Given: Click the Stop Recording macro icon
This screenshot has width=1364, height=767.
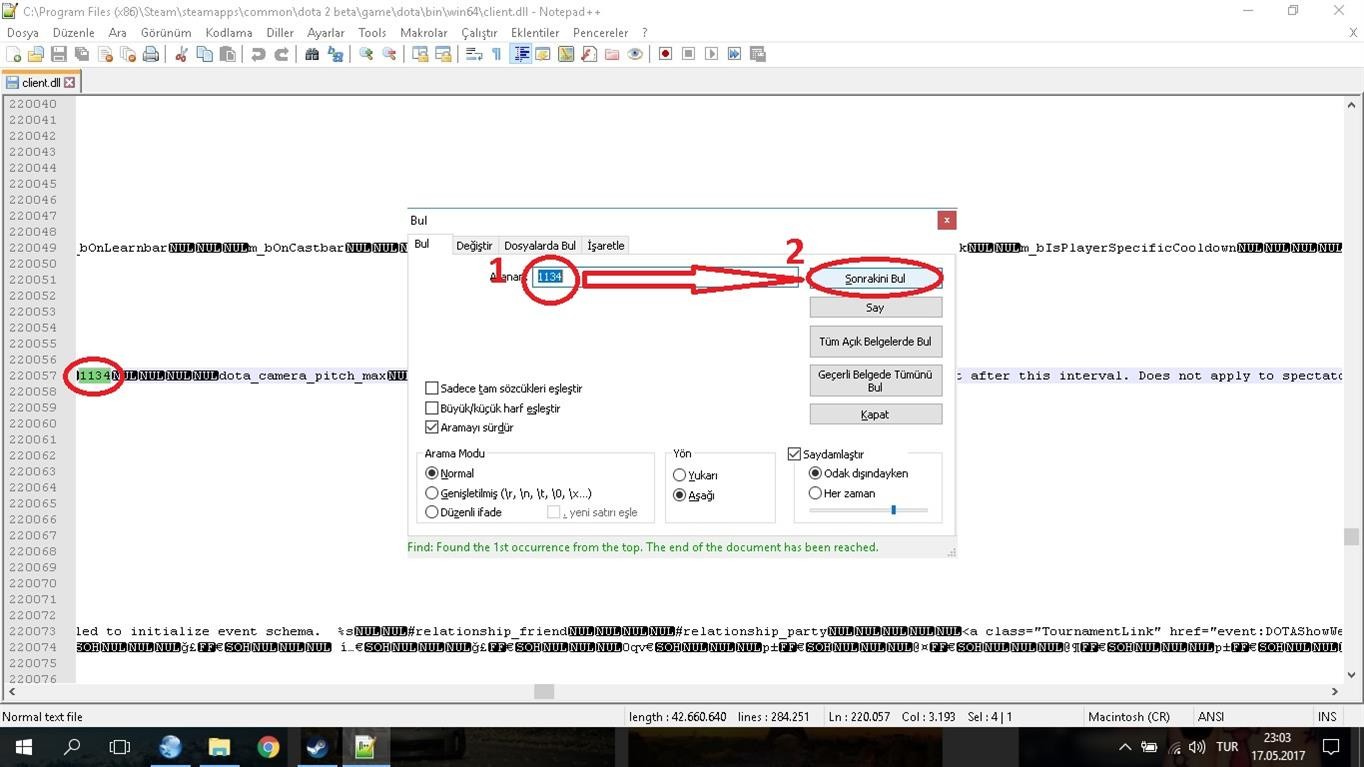Looking at the screenshot, I should 689,54.
